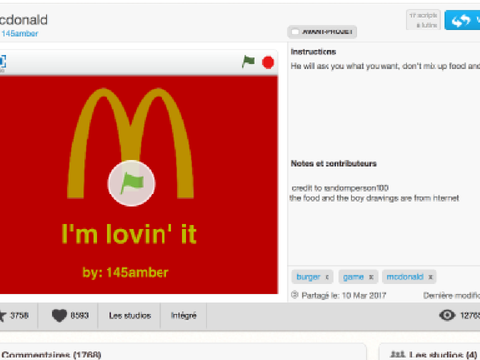Click the eye views icon
Viewport: 480px width, 360px height.
pos(447,315)
